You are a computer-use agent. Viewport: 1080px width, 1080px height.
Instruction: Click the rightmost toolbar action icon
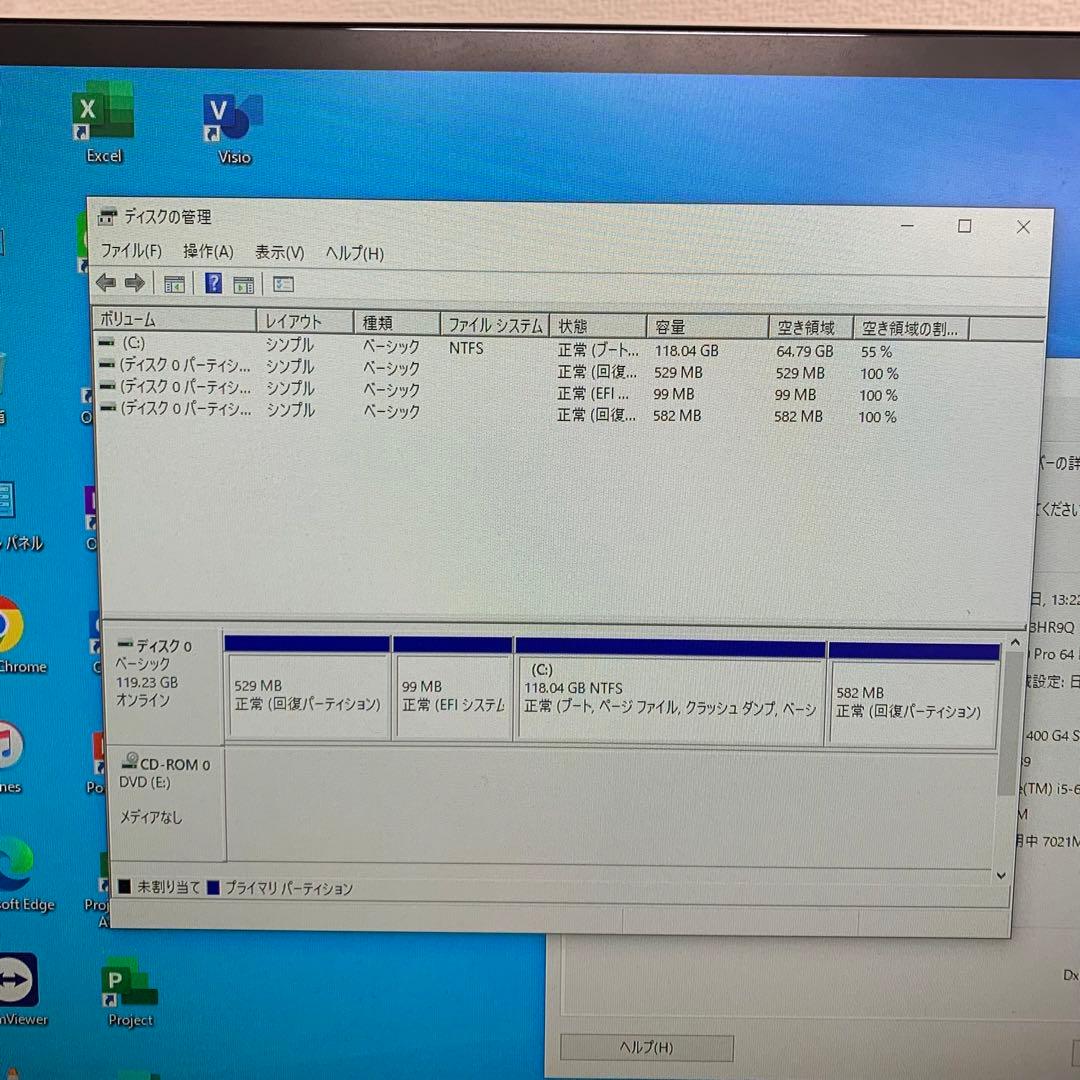click(283, 284)
